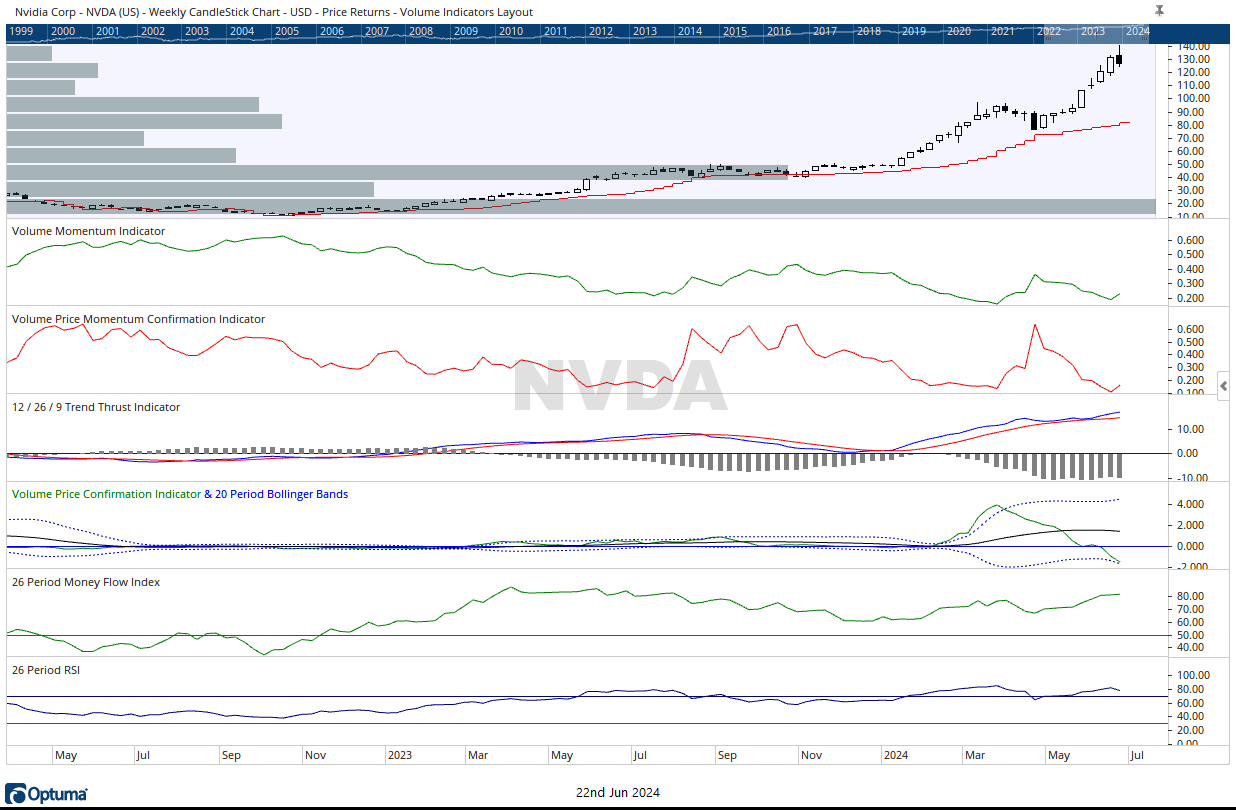1236x810 pixels.
Task: Click the left-pointing chevron beside the price scale
Action: tap(1223, 386)
